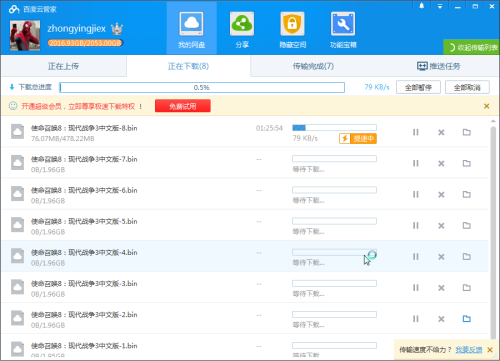This screenshot has width=500, height=361.
Task: Click the 全部暂停 button
Action: 418,87
